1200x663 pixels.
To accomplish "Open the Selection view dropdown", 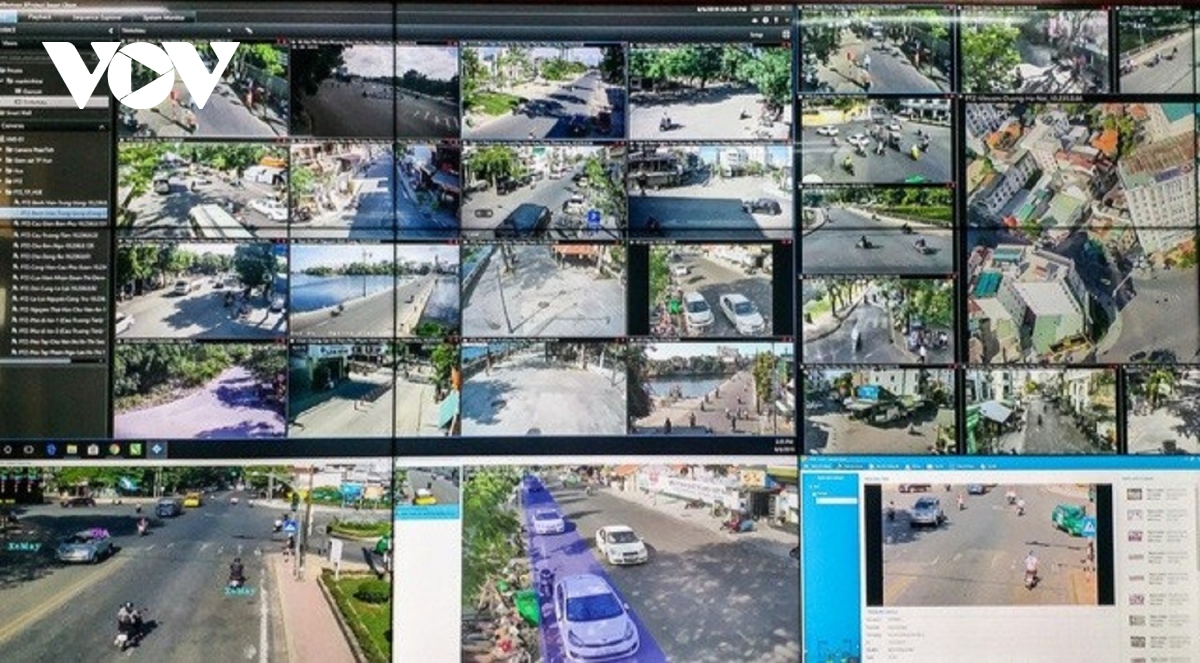I will click(x=178, y=31).
